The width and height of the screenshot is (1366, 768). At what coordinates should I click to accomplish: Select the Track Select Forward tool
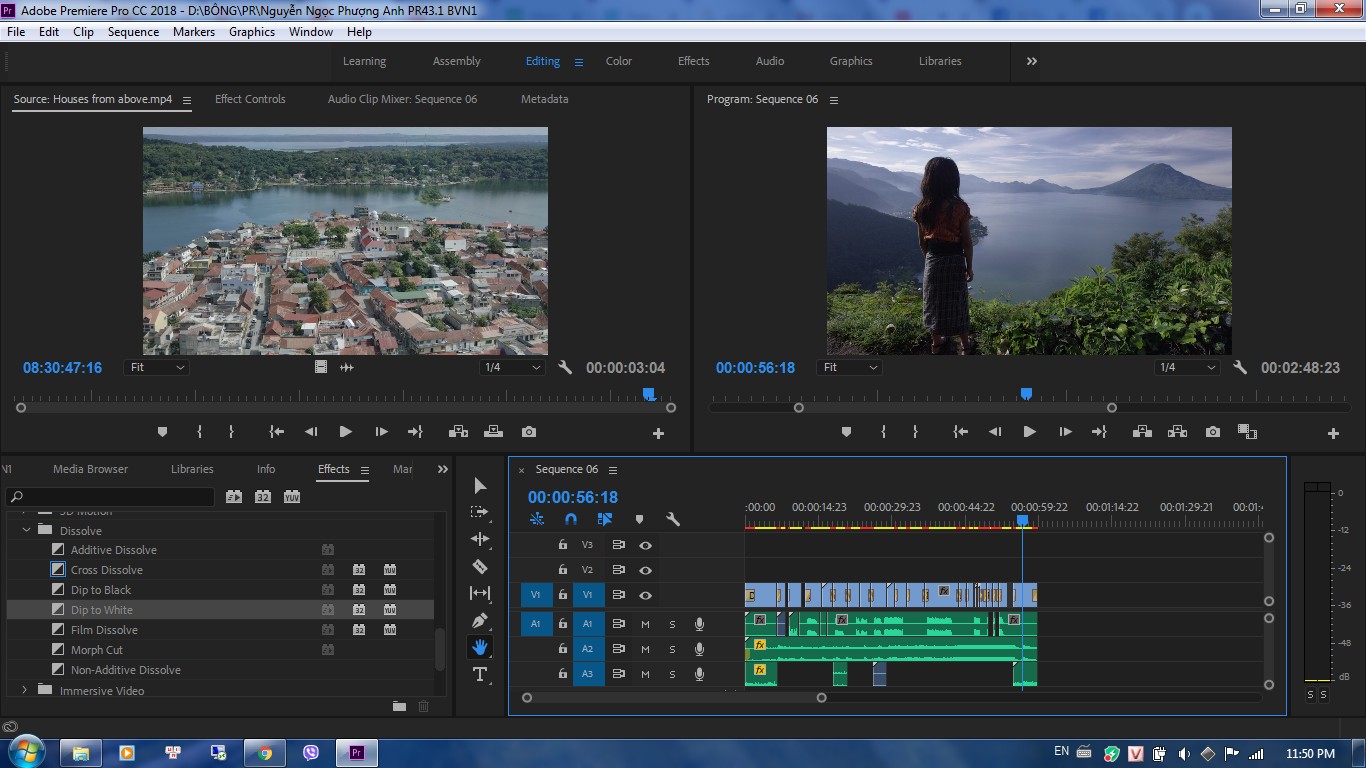(480, 512)
